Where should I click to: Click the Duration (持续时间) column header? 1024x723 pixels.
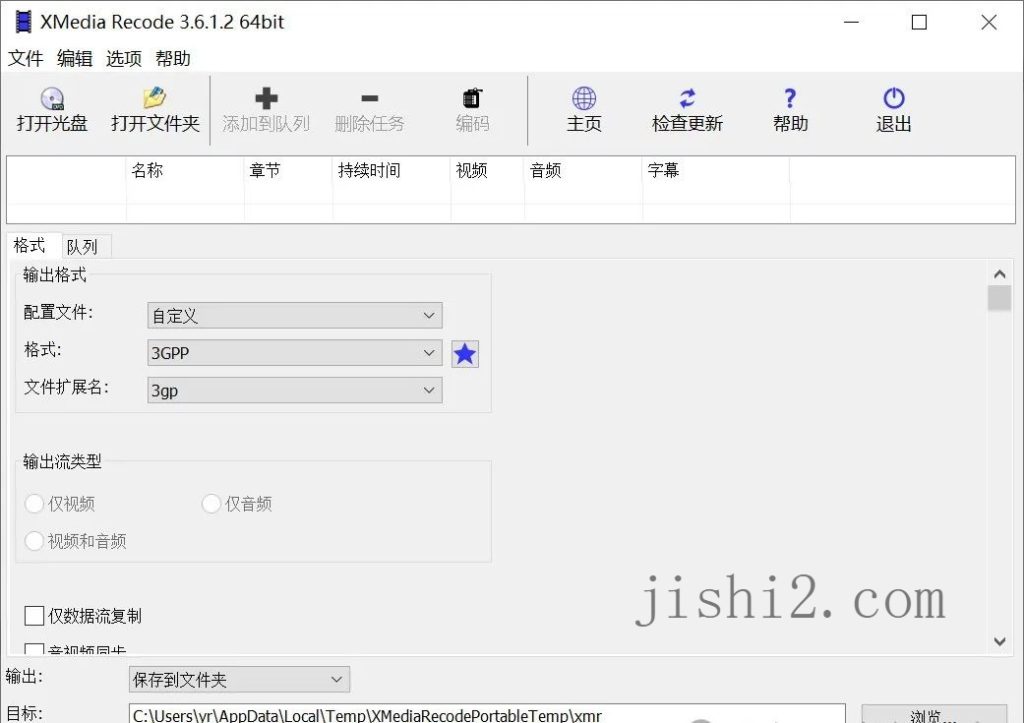[x=391, y=170]
